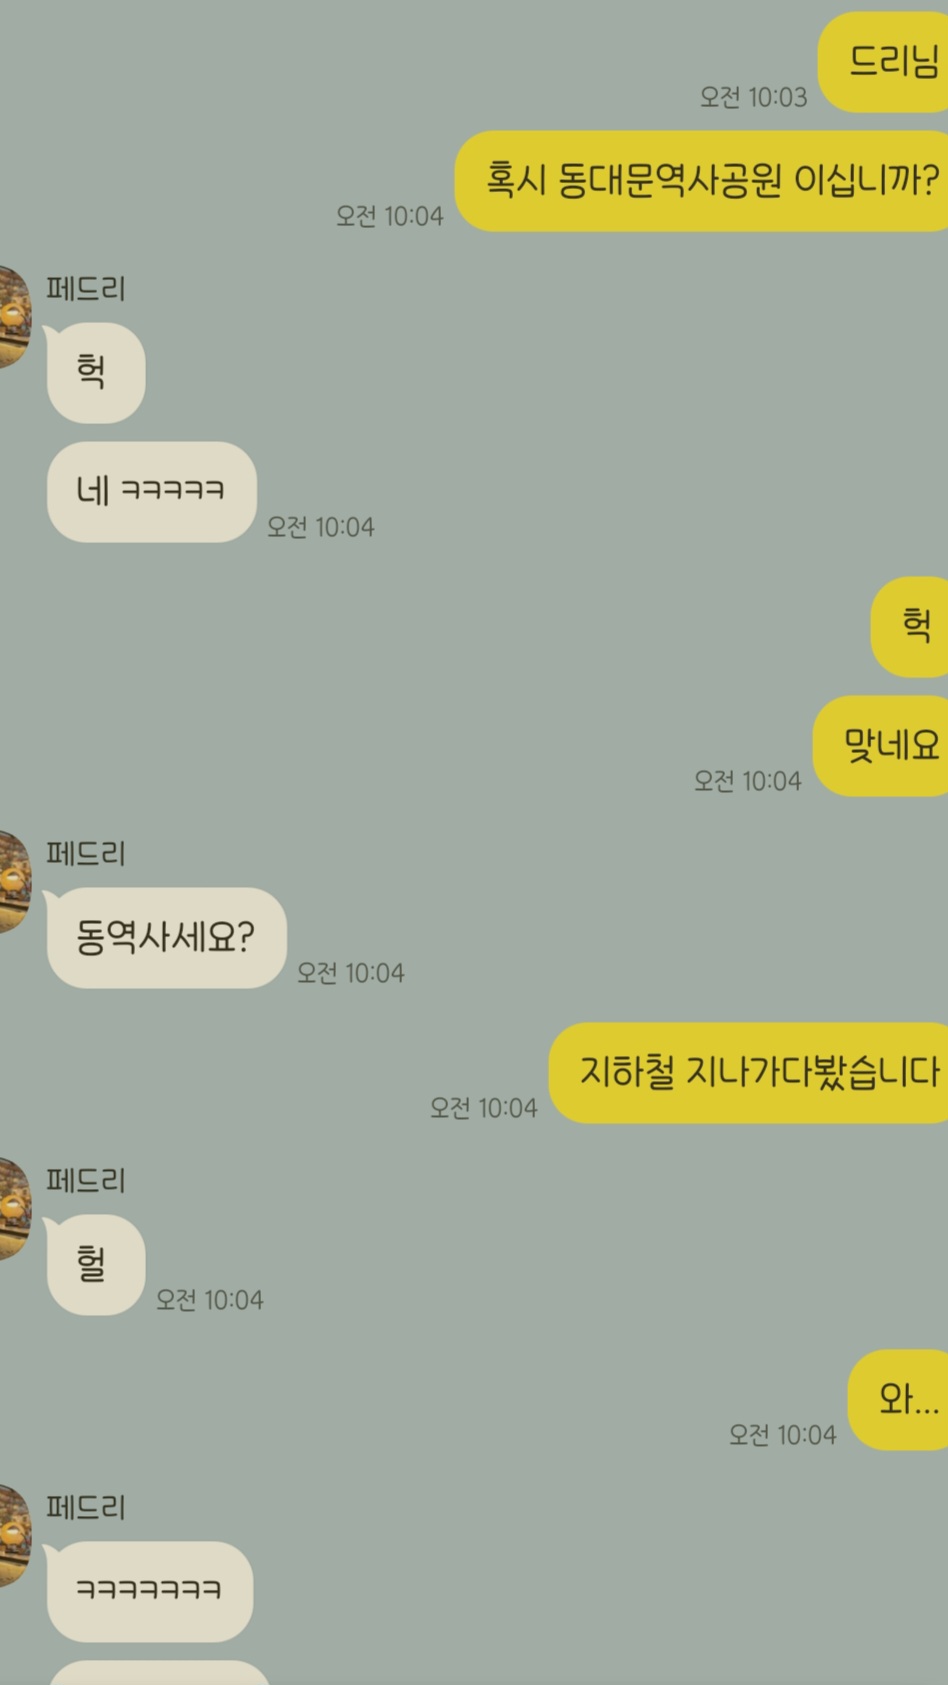The width and height of the screenshot is (948, 1685).
Task: Tap the 지하철 지나가다봤습니다 bubble
Action: 749,1073
